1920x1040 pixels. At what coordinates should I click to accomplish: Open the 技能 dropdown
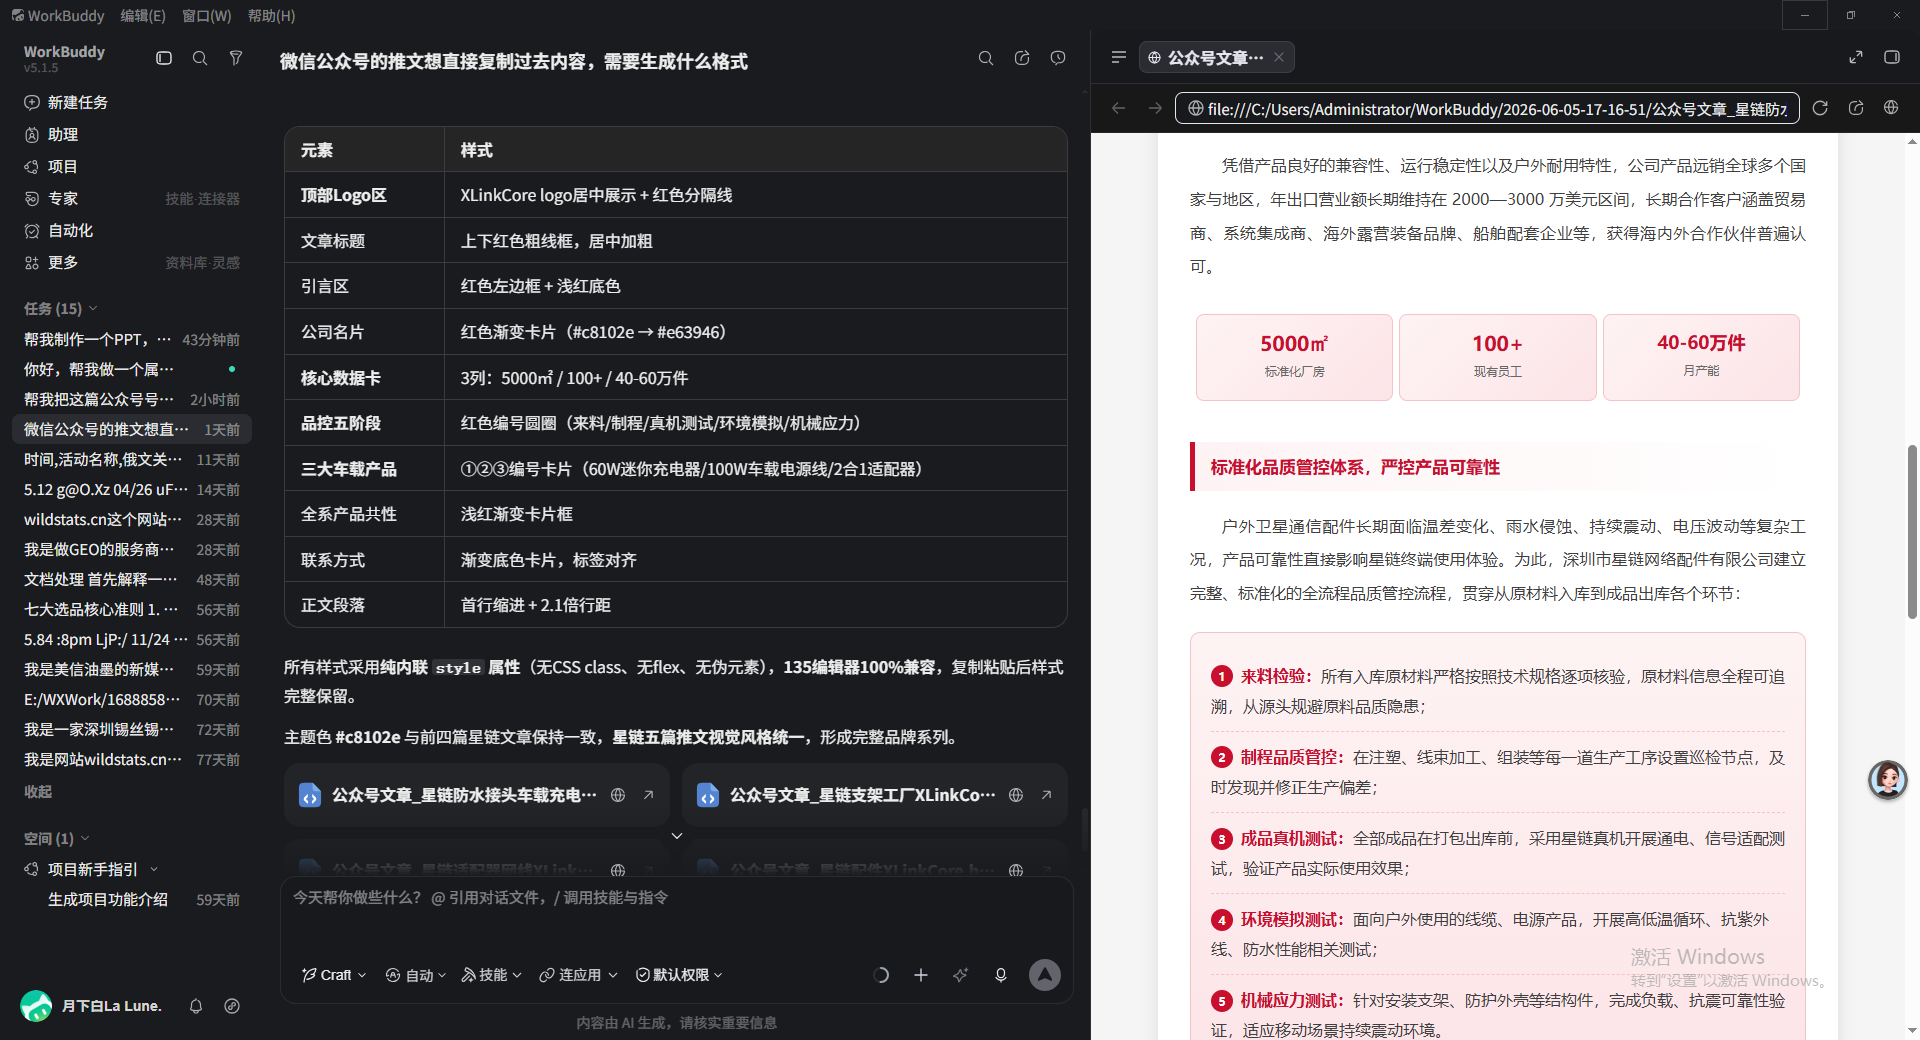click(x=491, y=975)
